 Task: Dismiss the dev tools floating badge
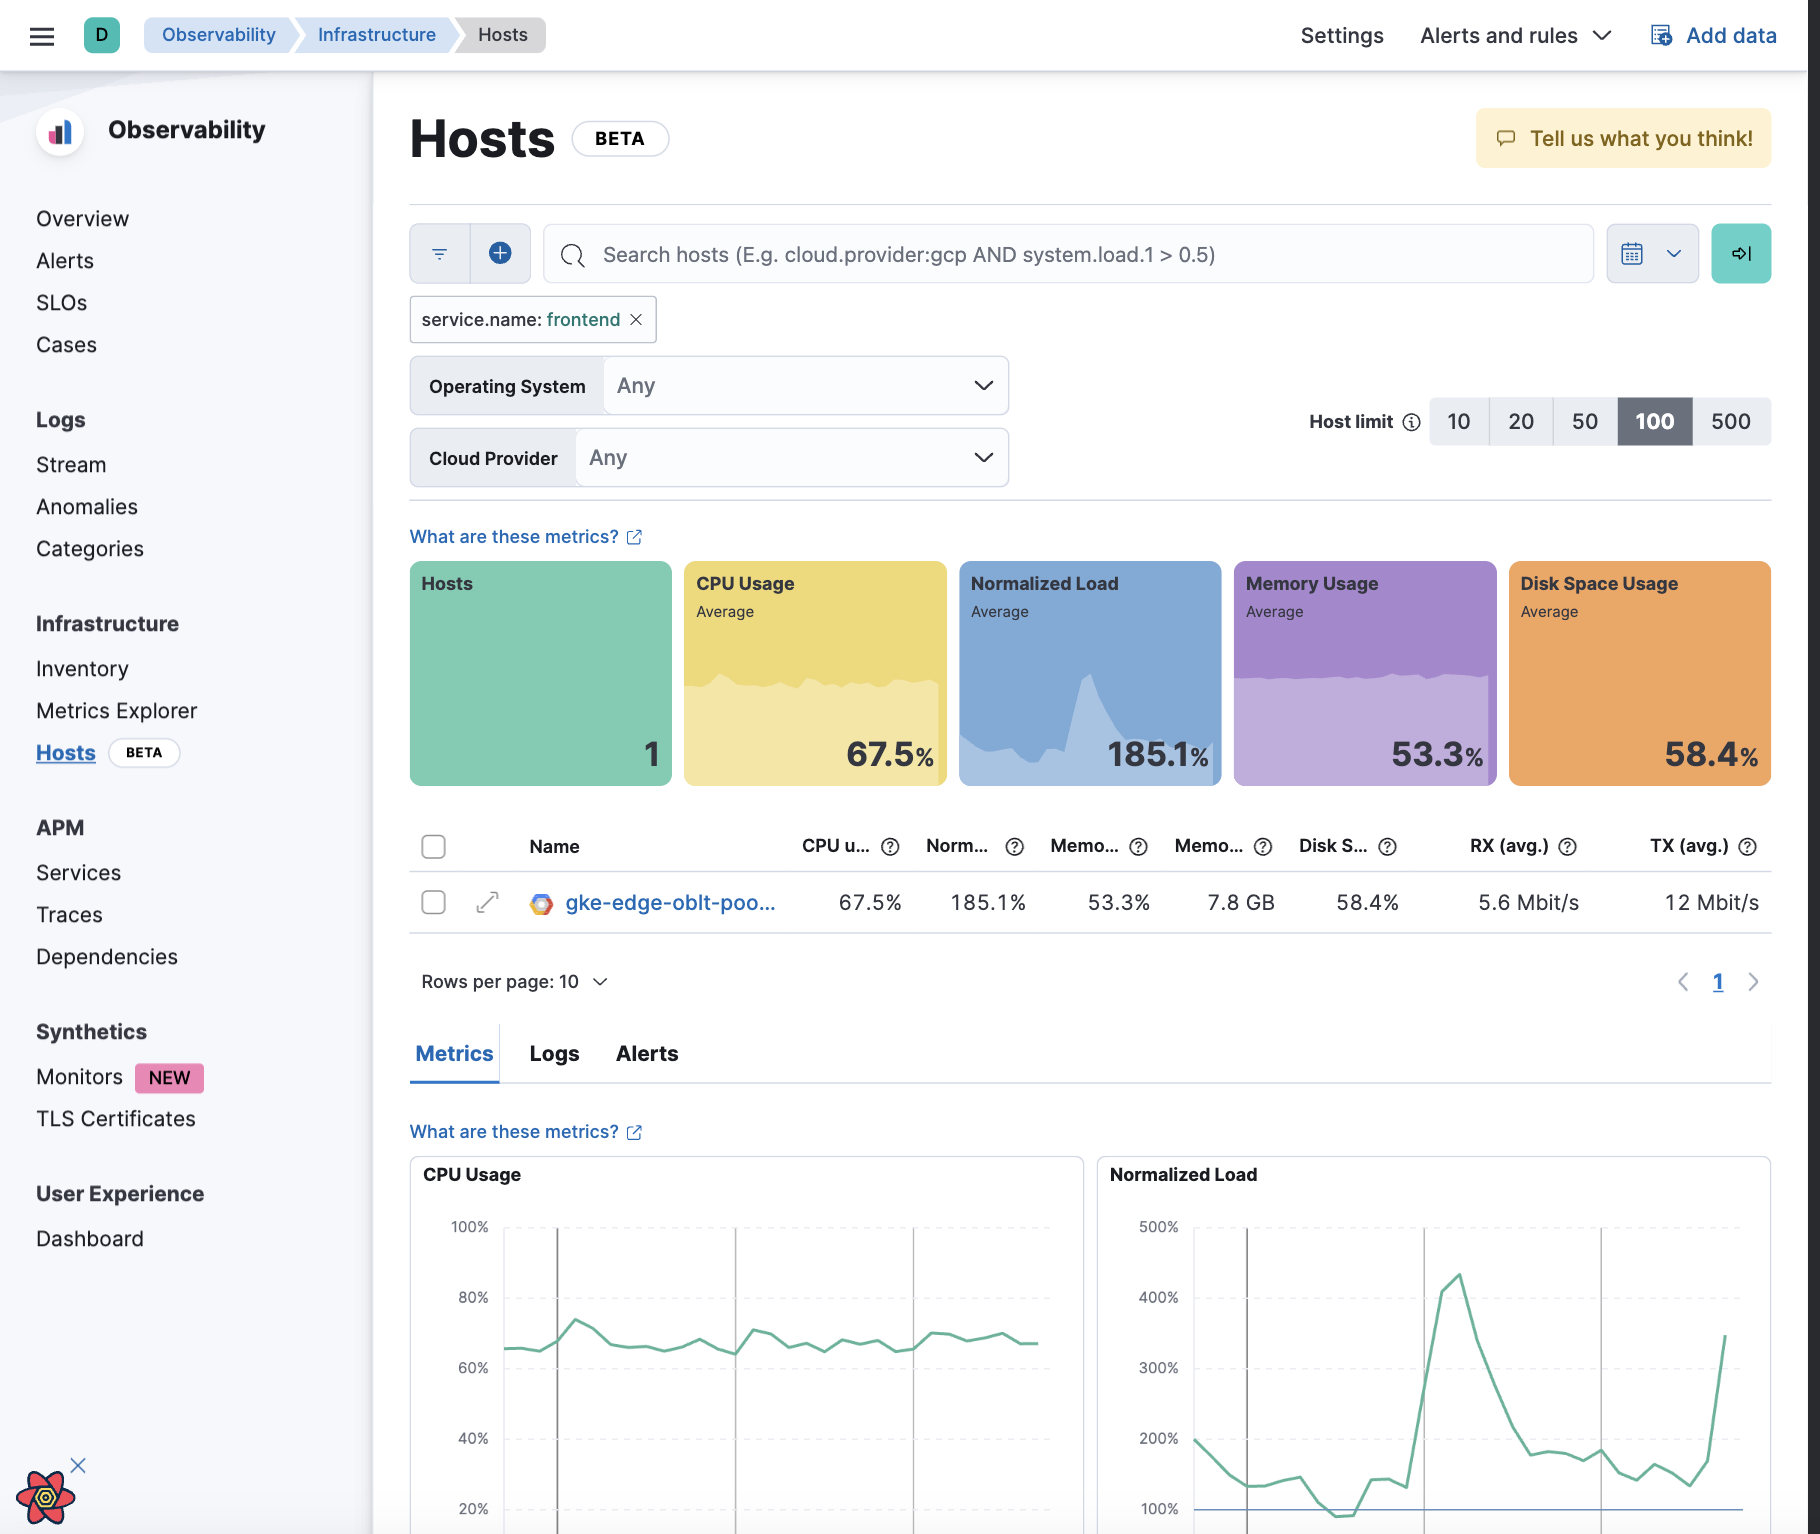78,1465
